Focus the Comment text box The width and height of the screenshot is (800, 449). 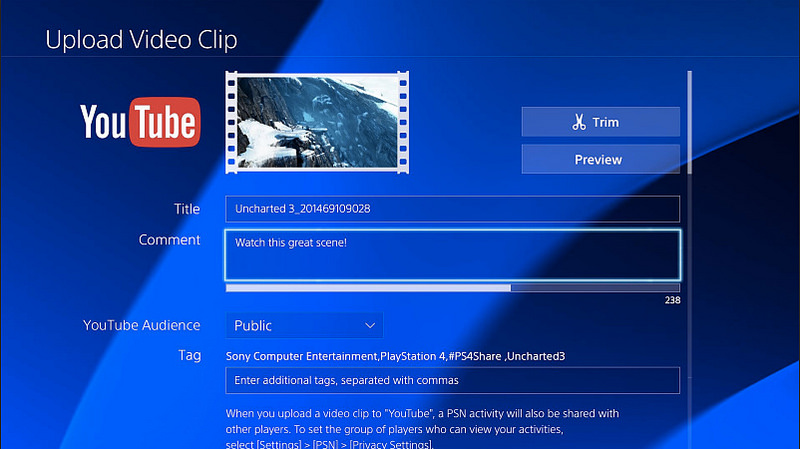pos(452,254)
